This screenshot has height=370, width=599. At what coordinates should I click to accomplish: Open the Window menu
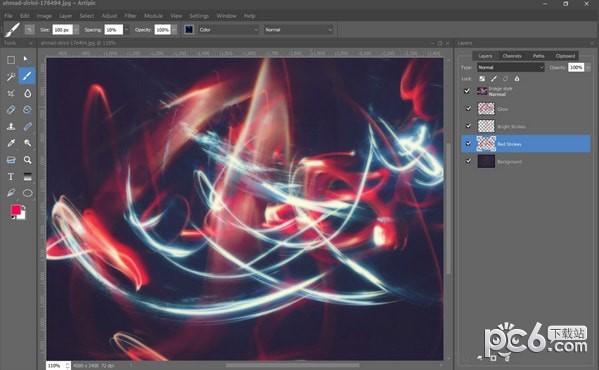227,16
